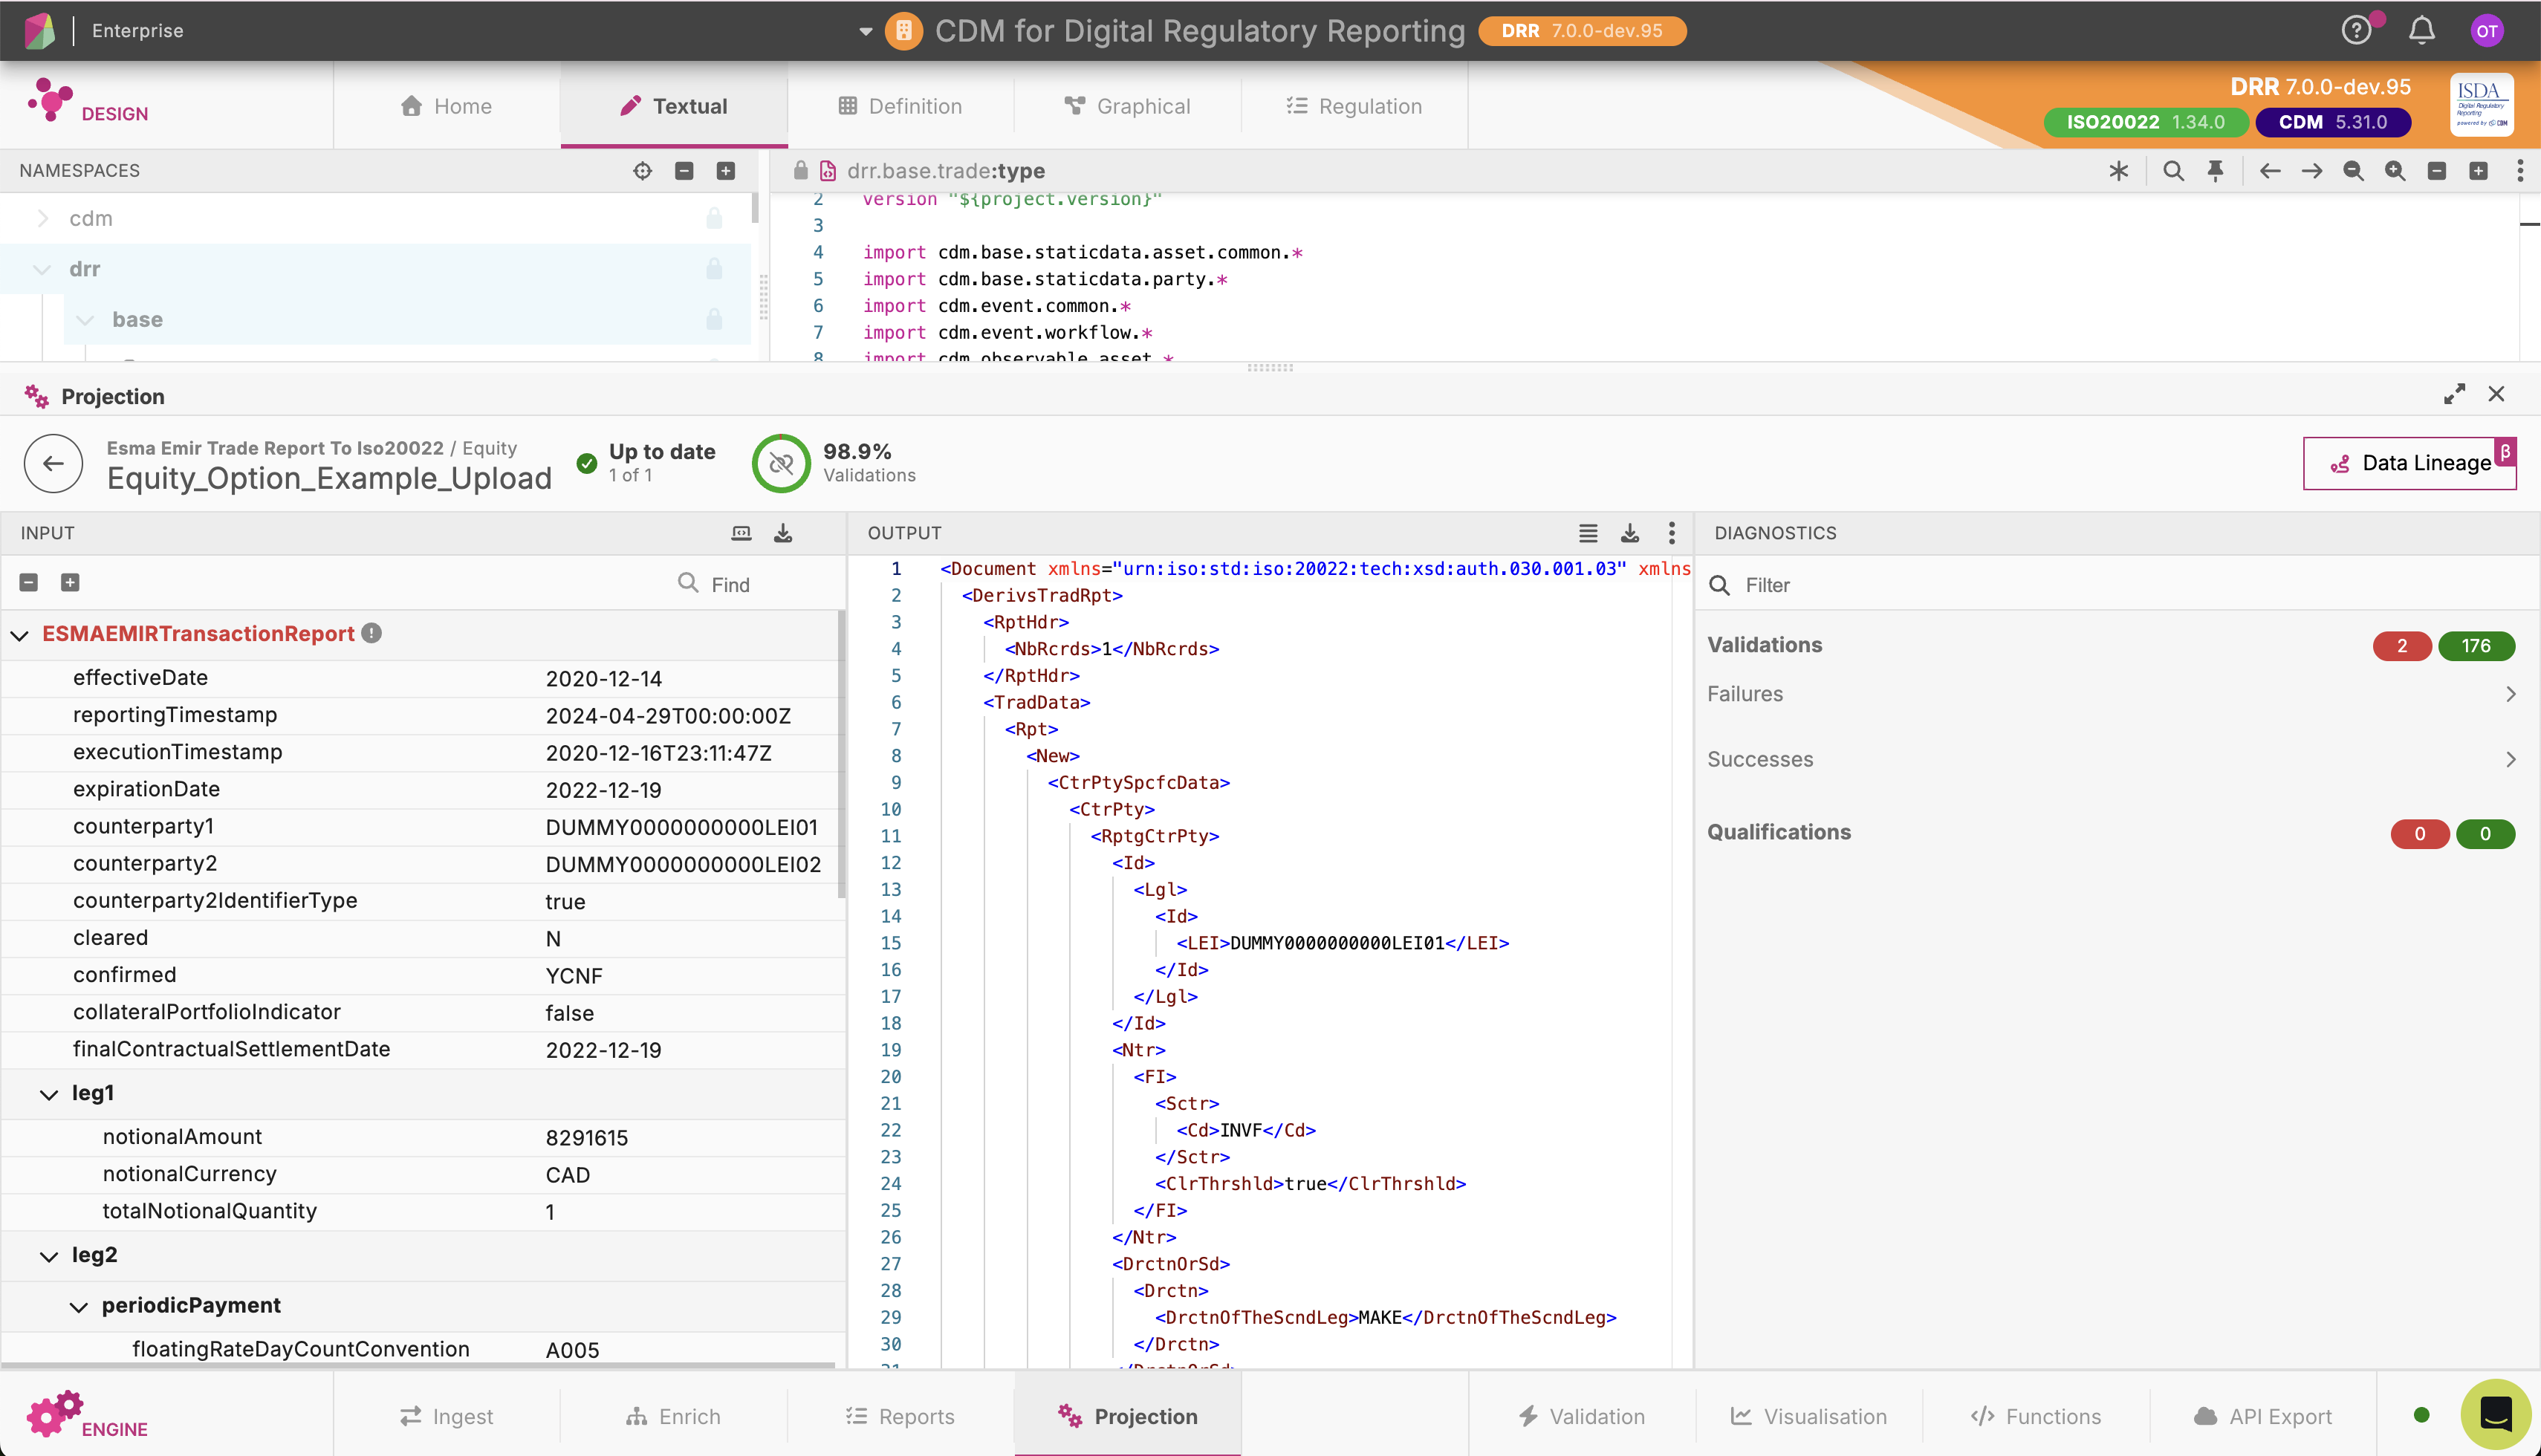Open the notifications bell
2541x1456 pixels.
coord(2421,31)
